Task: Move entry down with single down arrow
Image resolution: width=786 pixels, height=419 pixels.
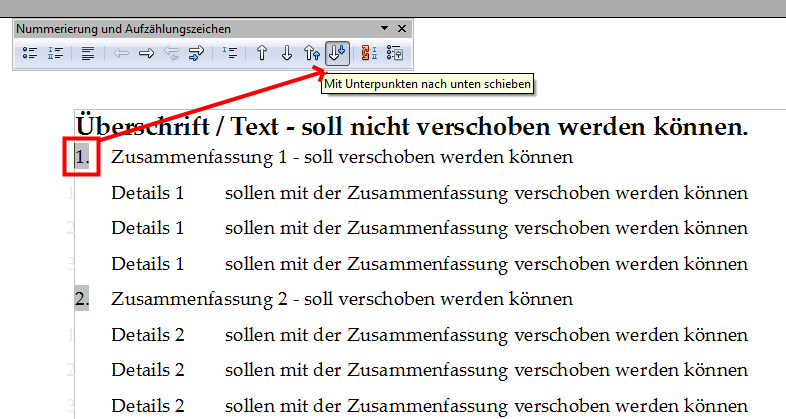Action: [x=287, y=53]
